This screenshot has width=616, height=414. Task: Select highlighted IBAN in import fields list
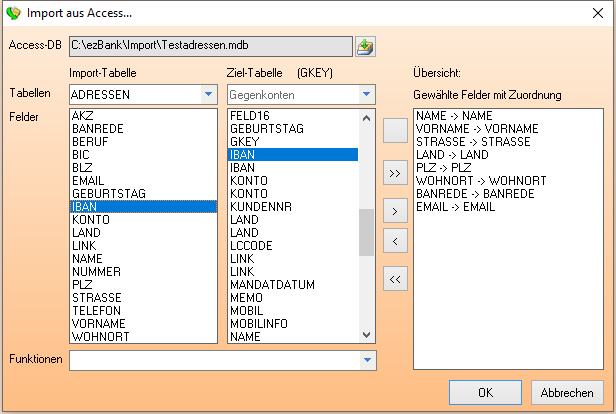click(143, 207)
